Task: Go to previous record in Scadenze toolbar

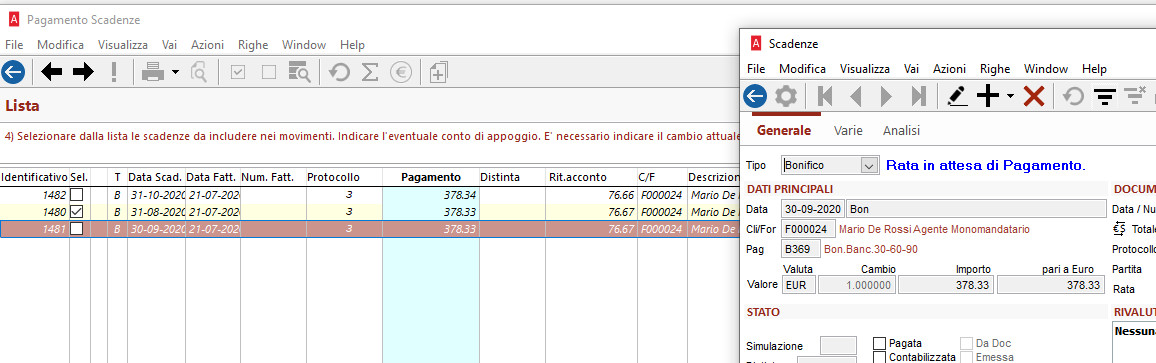Action: click(x=856, y=96)
